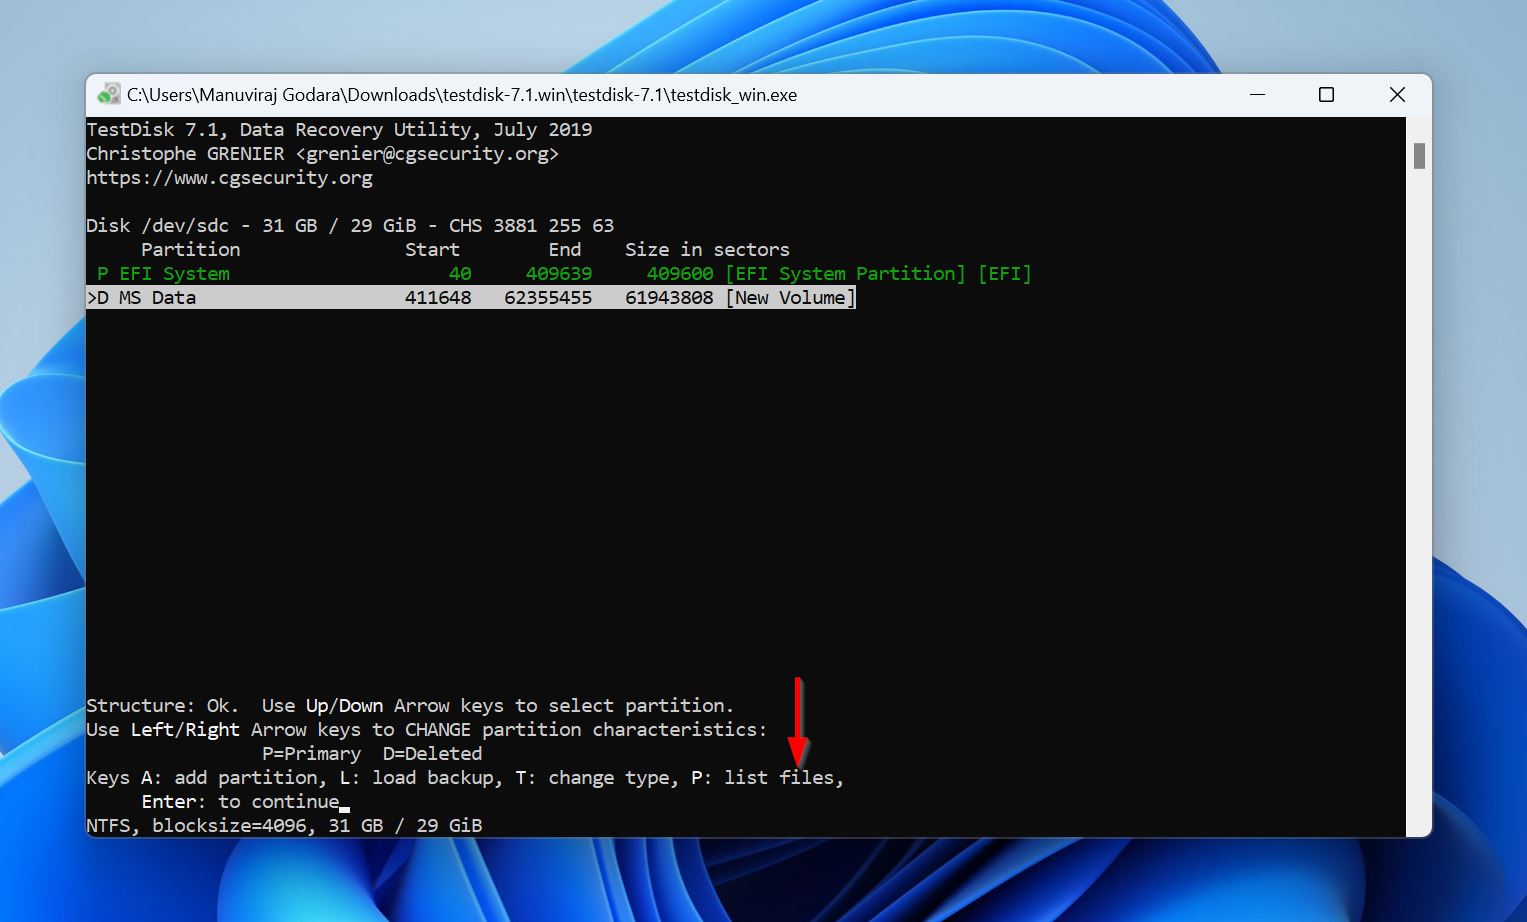Click the https://www.cgsecurity.org URL text
Screen dimensions: 1527x922
[229, 178]
